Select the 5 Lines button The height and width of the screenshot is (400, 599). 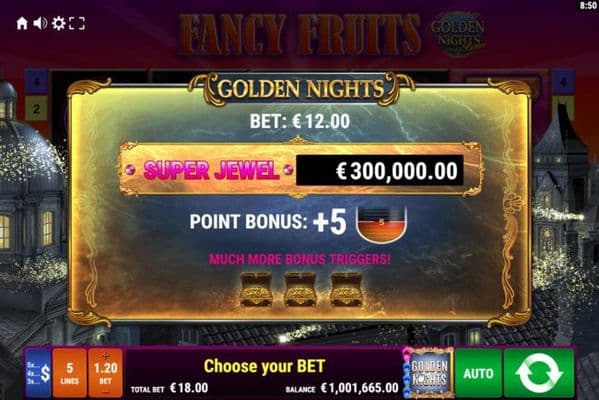(70, 373)
